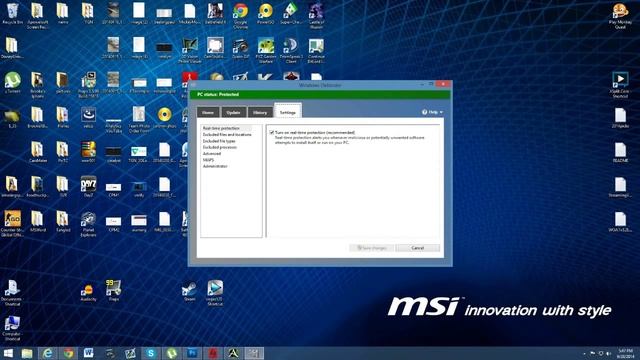Screen dimensions: 640x360
Task: Open the uTorrent desktop icon
Action: (12, 83)
